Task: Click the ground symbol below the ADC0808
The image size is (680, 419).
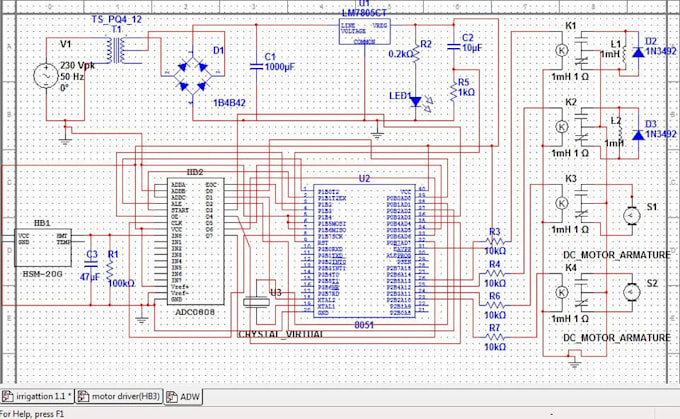Action: [141, 320]
